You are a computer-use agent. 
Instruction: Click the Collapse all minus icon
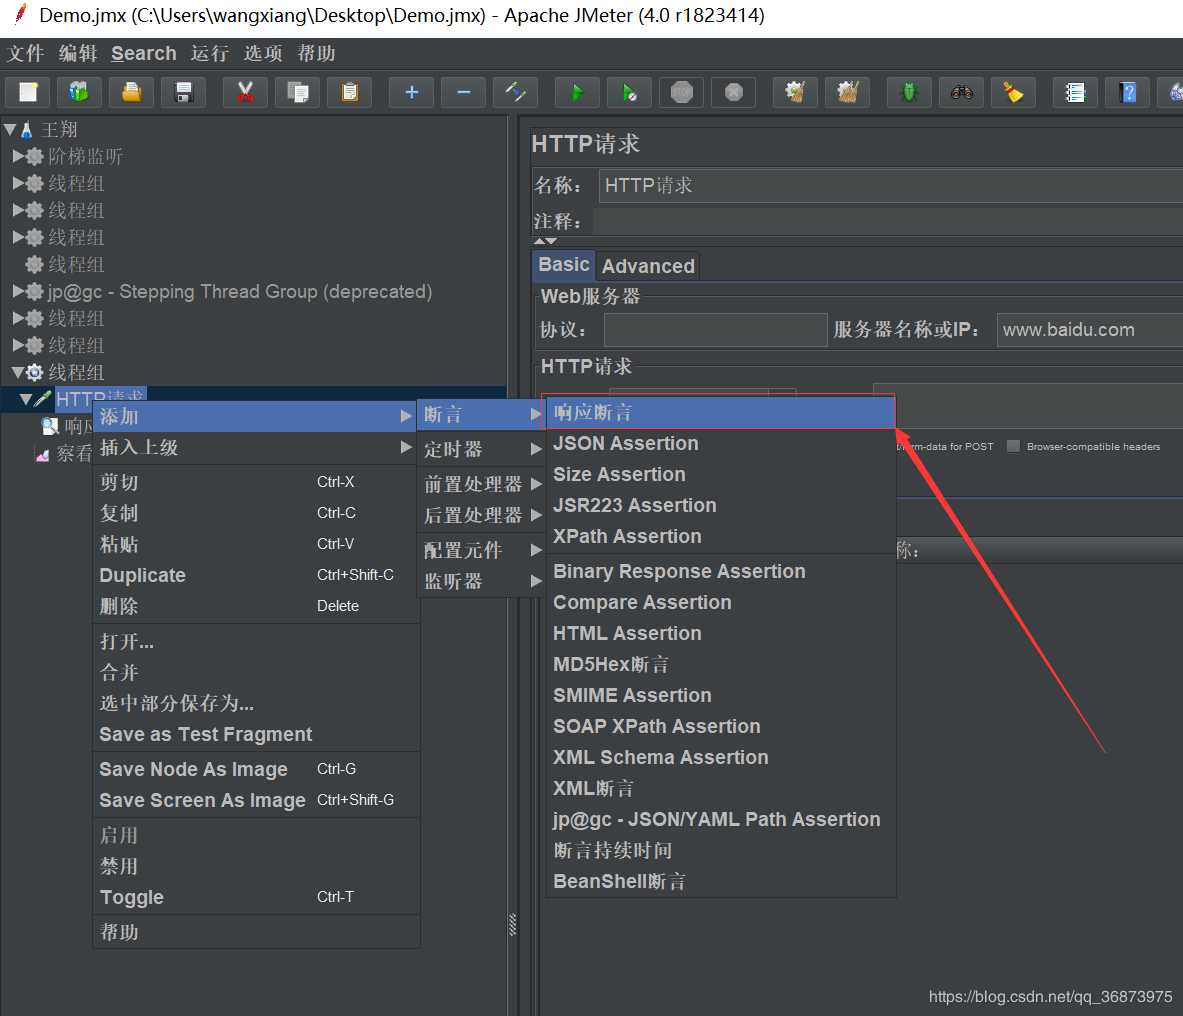pos(463,93)
